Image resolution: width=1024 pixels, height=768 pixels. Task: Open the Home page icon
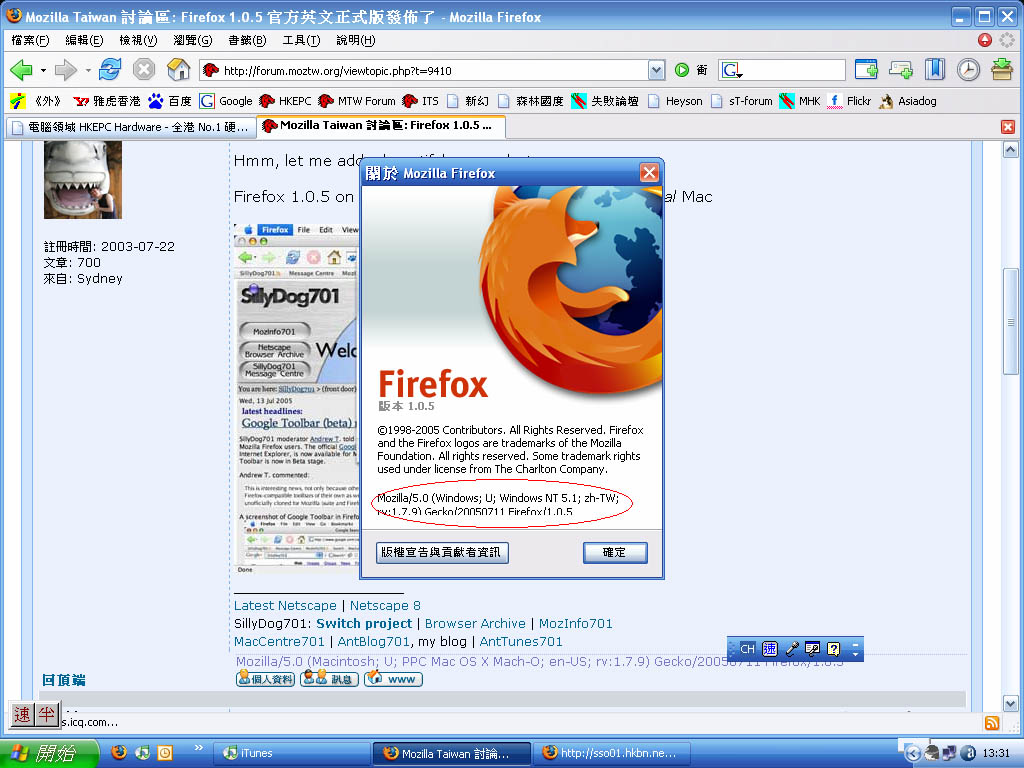178,69
